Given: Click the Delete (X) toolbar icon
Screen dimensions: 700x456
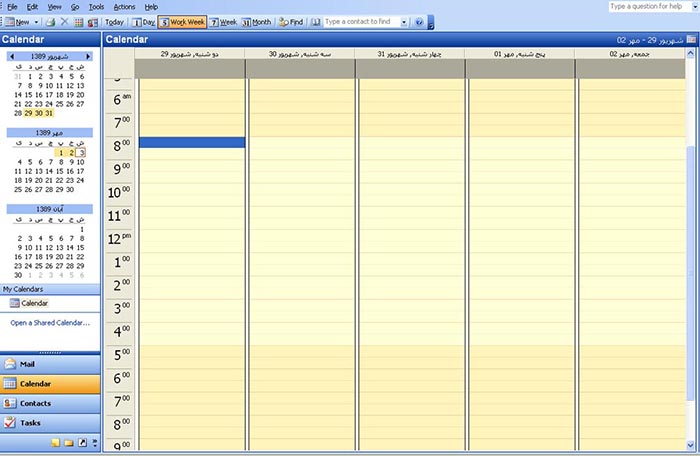Looking at the screenshot, I should (65, 21).
